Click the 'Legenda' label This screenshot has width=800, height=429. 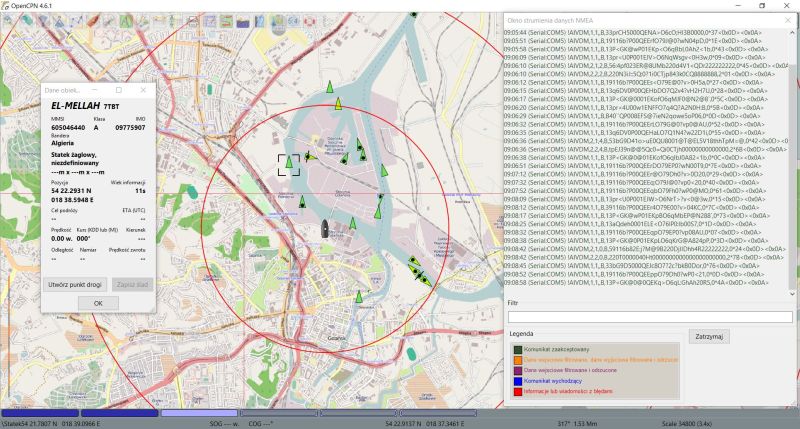521,334
